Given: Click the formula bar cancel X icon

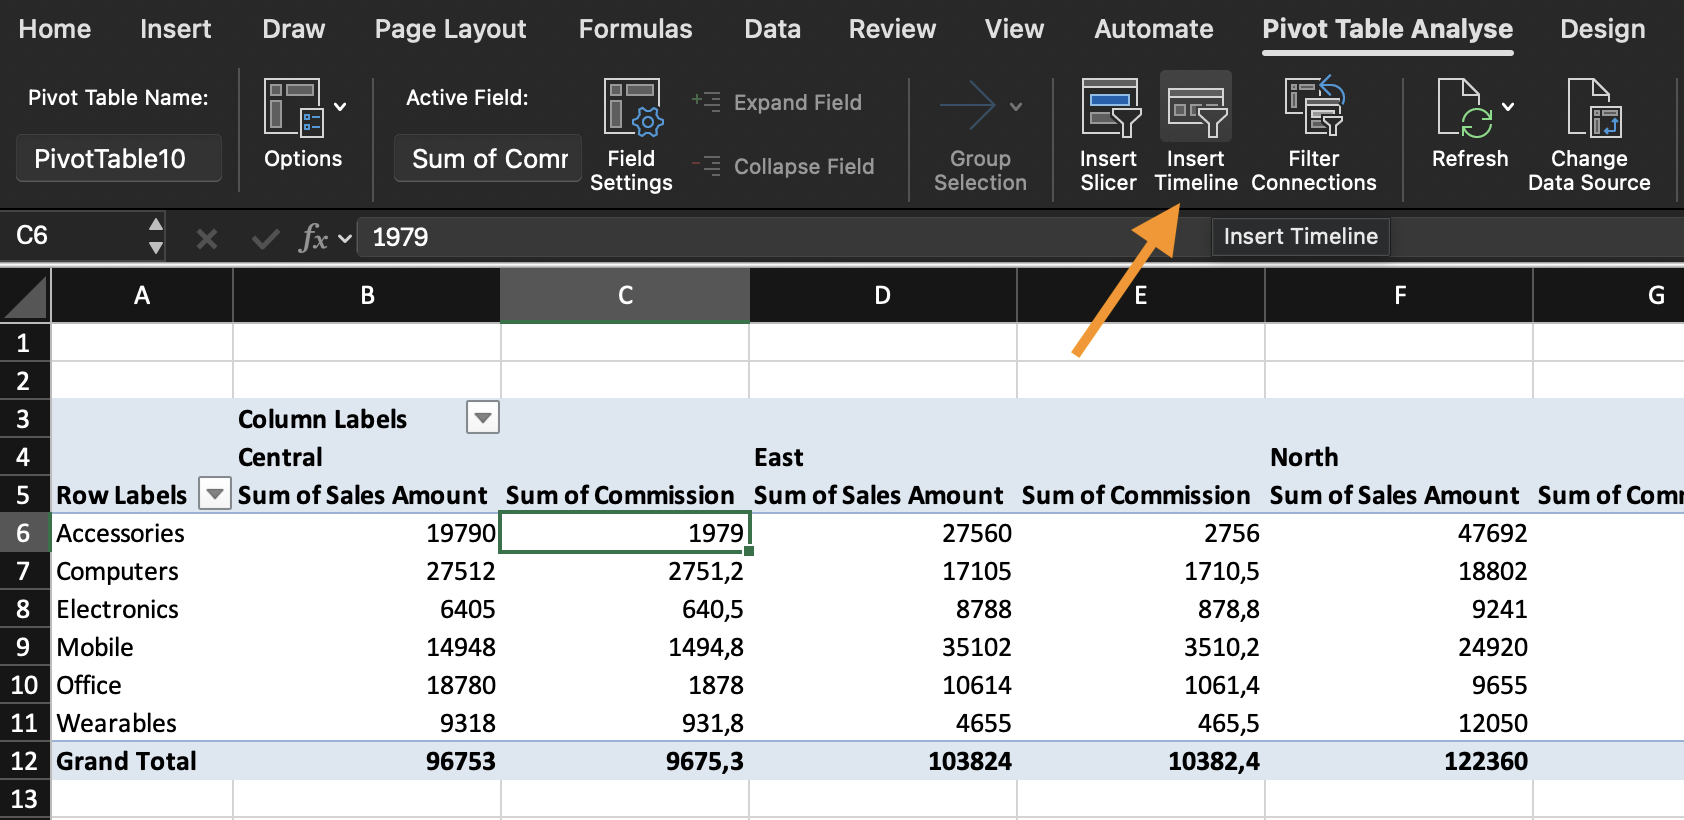Looking at the screenshot, I should point(207,238).
